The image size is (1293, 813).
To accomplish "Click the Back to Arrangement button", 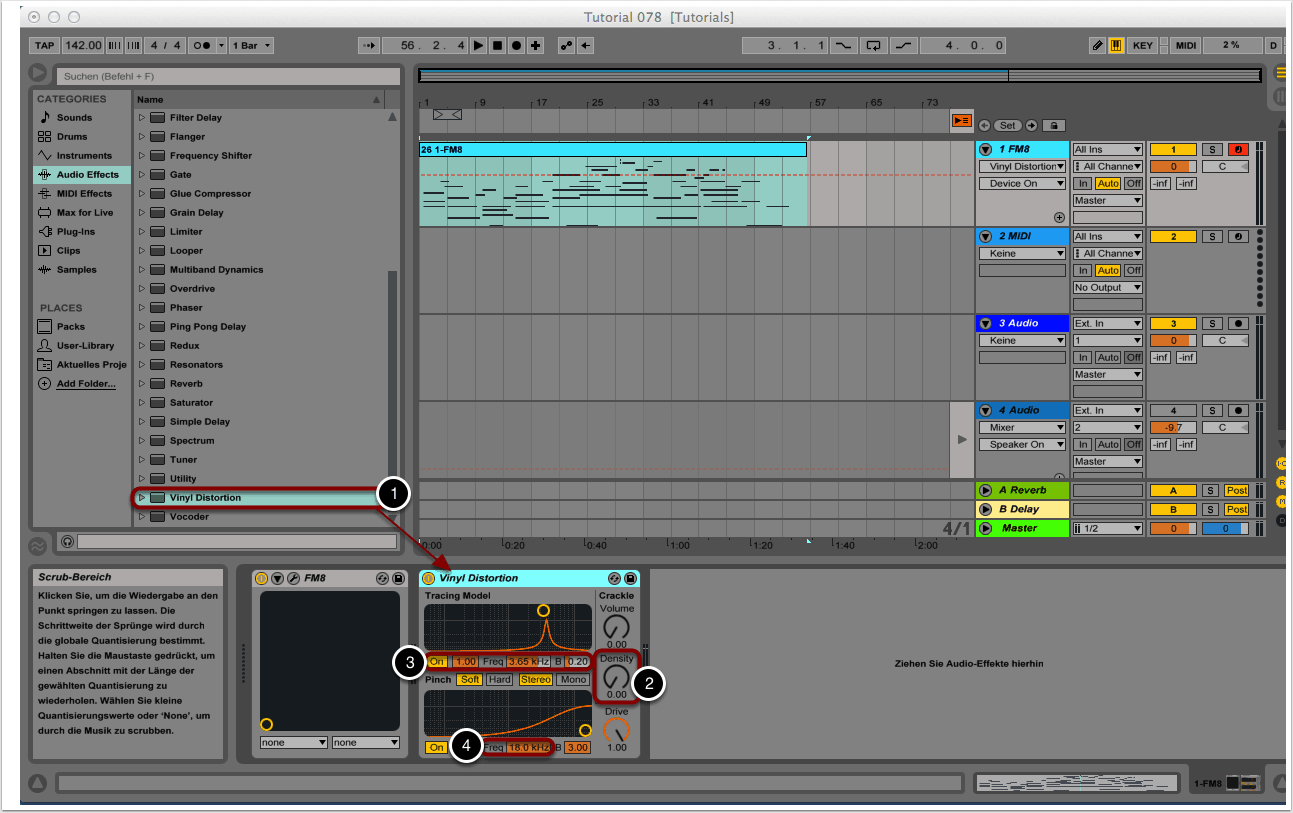I will [x=961, y=120].
